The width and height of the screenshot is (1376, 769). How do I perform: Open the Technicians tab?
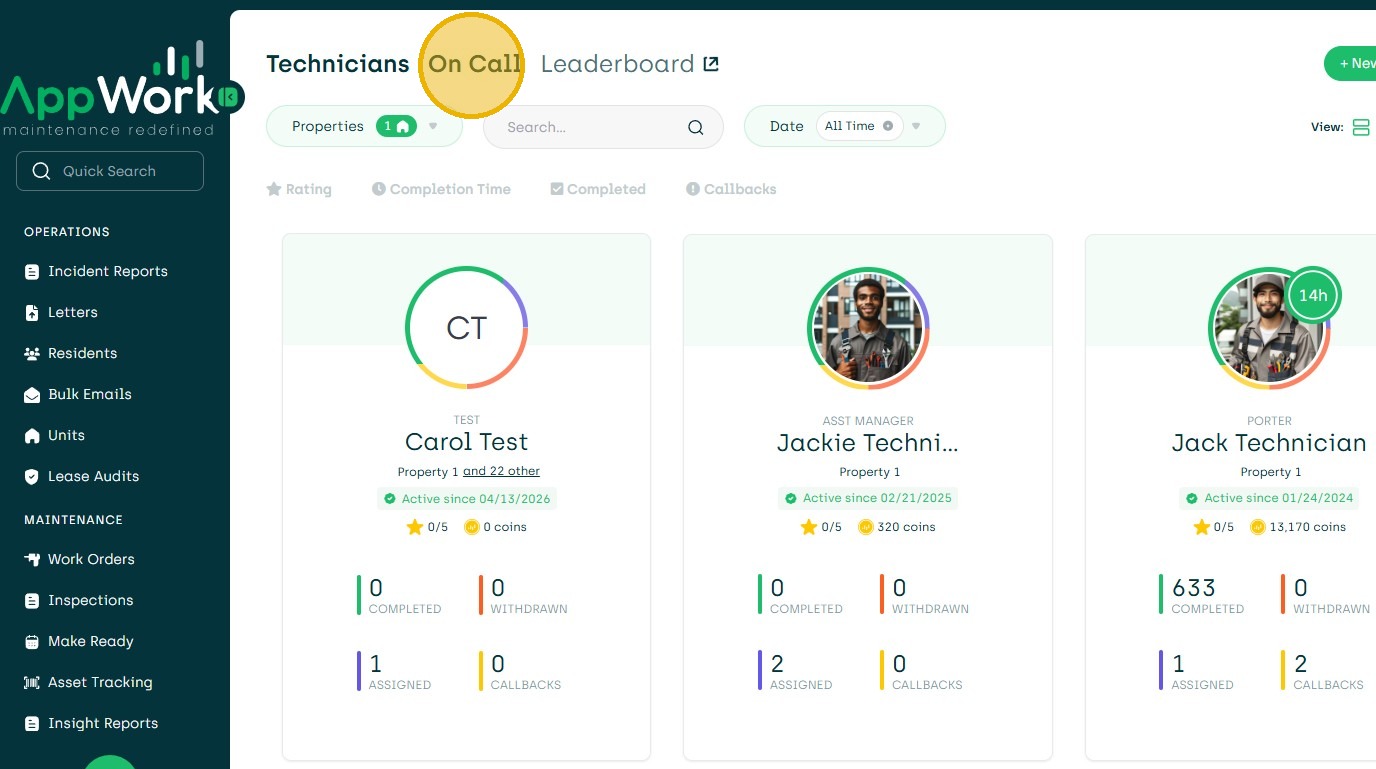338,64
